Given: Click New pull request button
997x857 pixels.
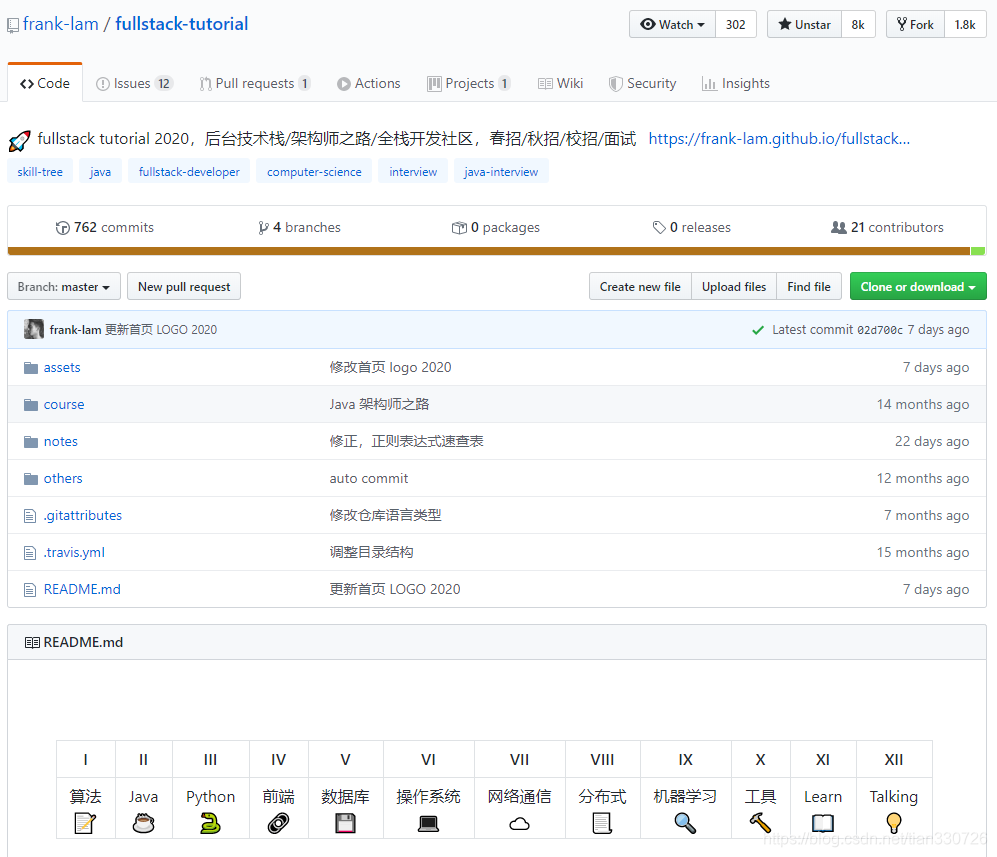Looking at the screenshot, I should click(184, 287).
